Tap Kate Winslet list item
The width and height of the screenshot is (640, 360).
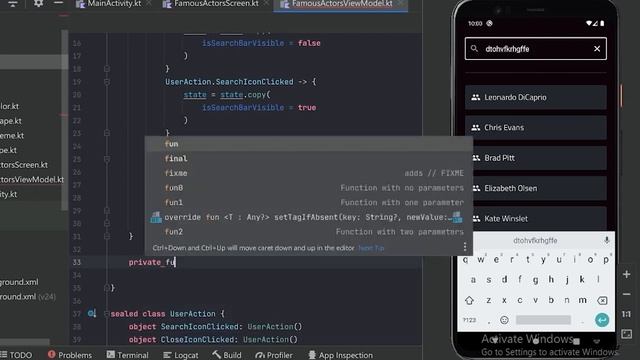point(536,218)
